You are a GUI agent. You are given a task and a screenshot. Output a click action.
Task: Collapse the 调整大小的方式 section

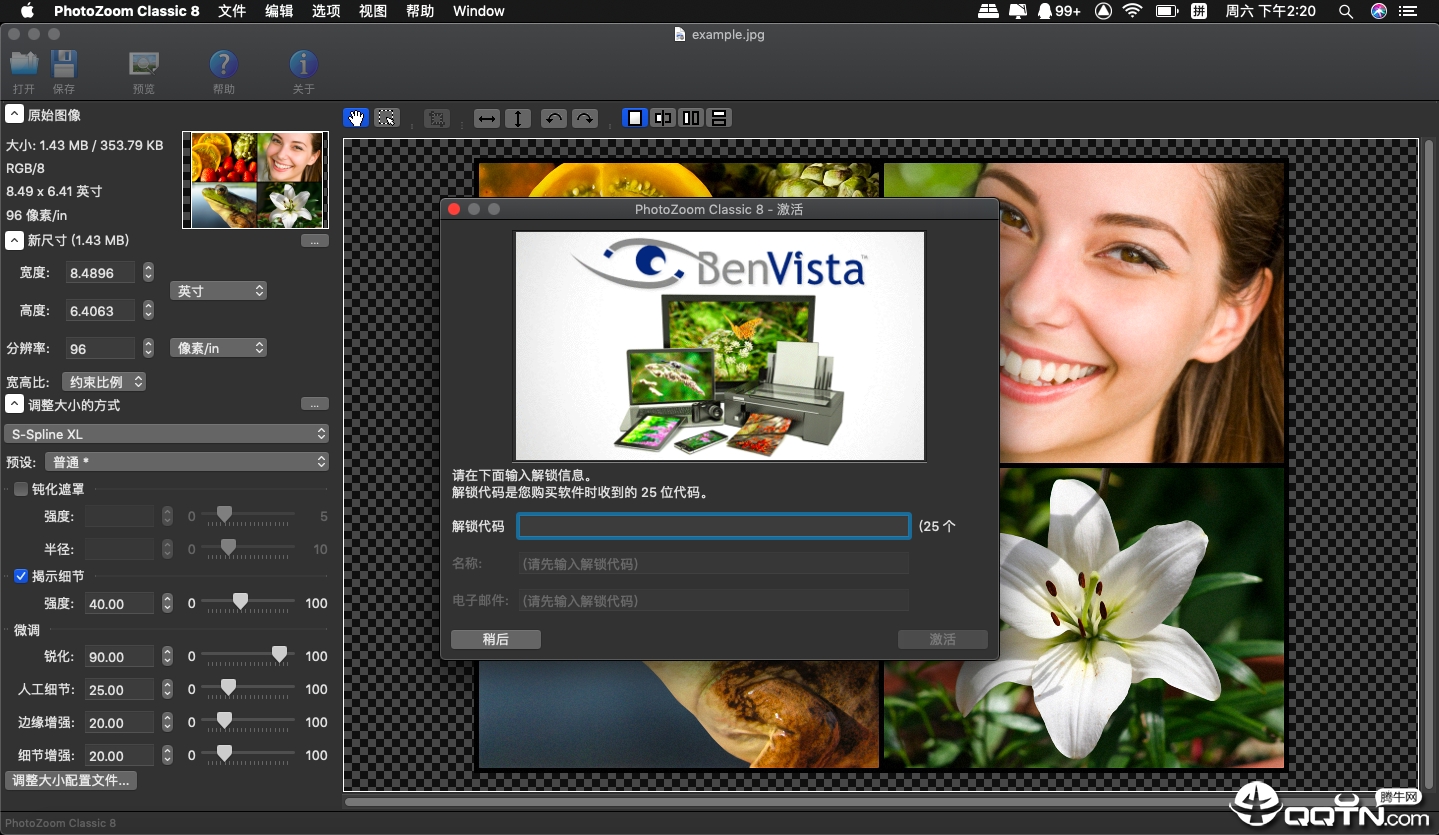pyautogui.click(x=15, y=405)
